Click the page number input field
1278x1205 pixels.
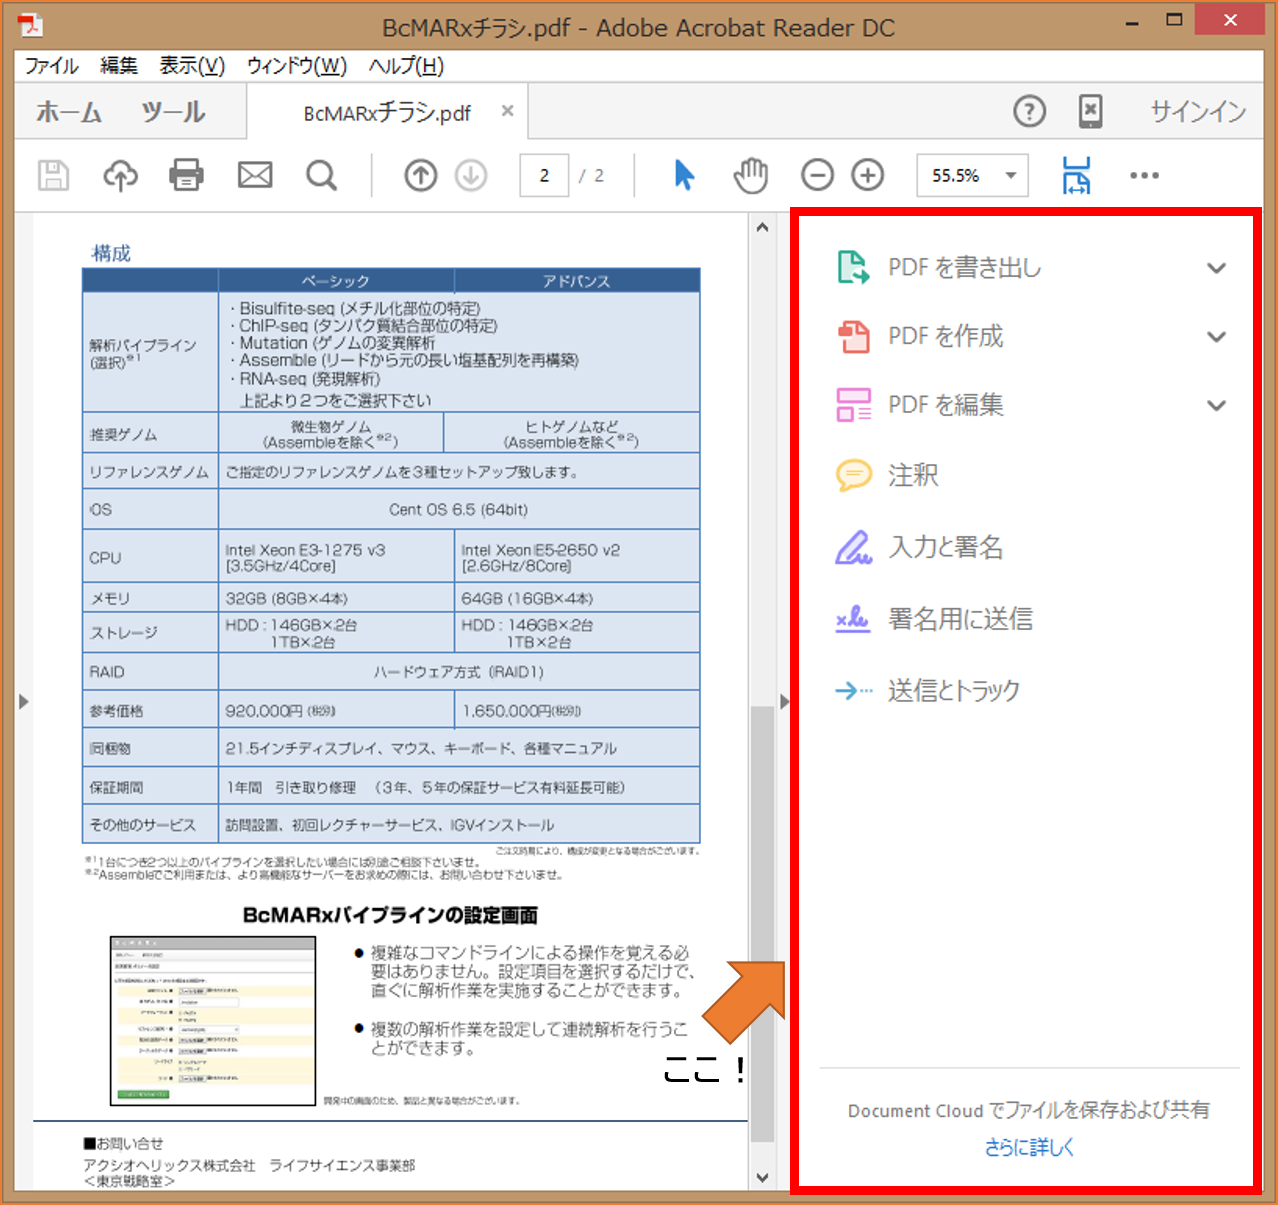pyautogui.click(x=544, y=176)
